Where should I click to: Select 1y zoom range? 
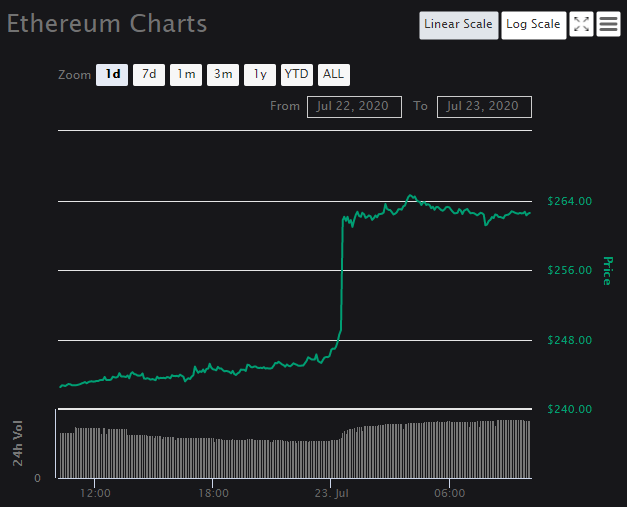260,75
